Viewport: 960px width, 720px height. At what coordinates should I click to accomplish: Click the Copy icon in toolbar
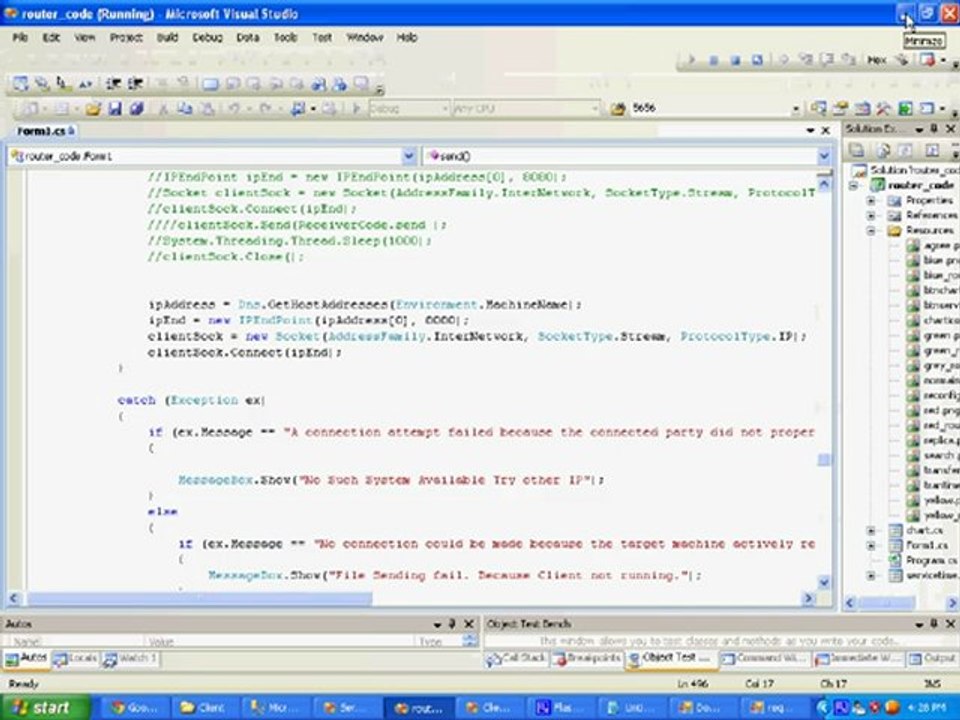click(184, 109)
